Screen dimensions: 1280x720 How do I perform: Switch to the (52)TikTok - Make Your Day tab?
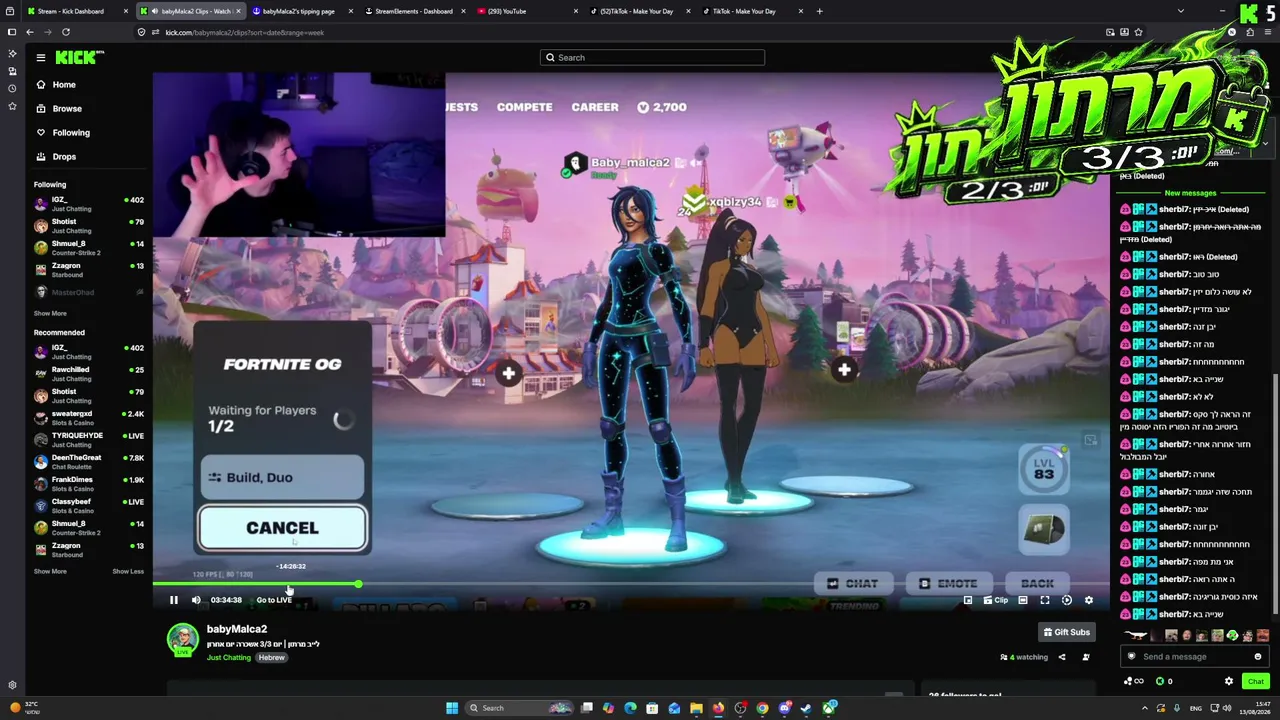[x=640, y=11]
